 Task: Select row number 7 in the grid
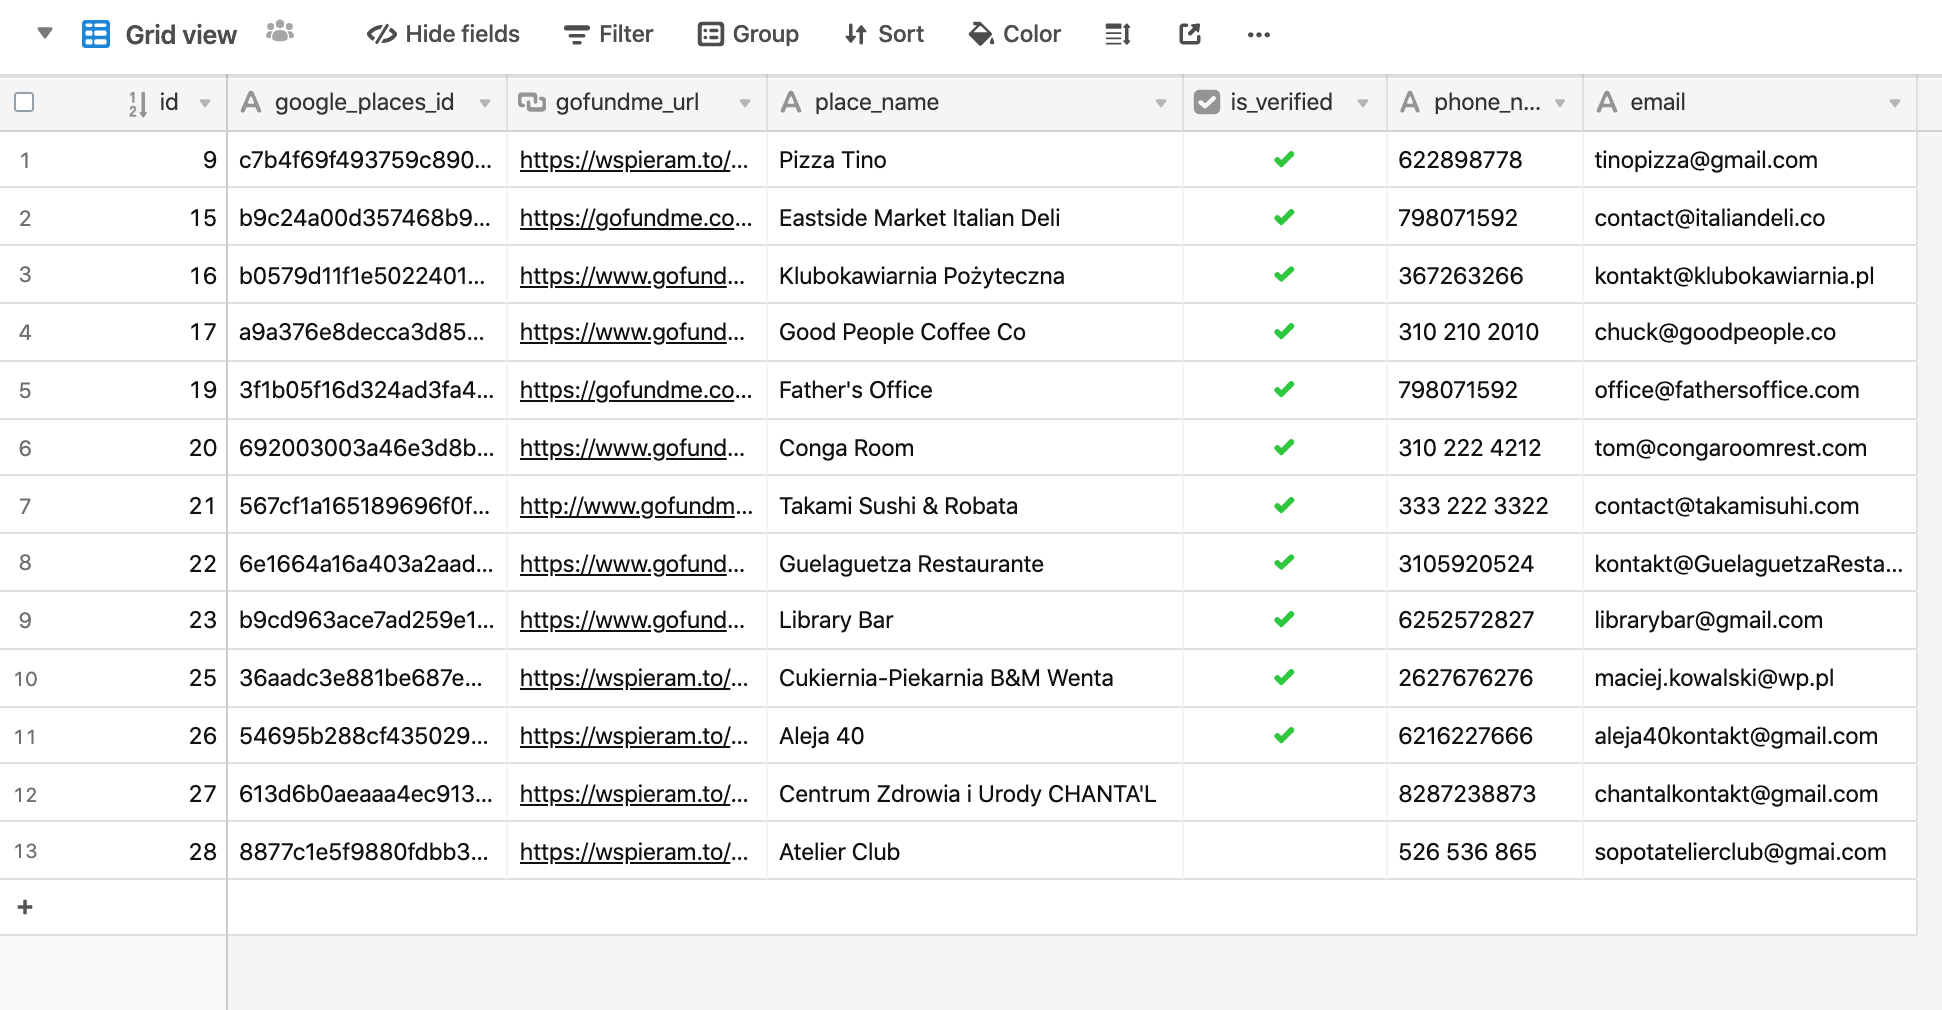(x=25, y=506)
